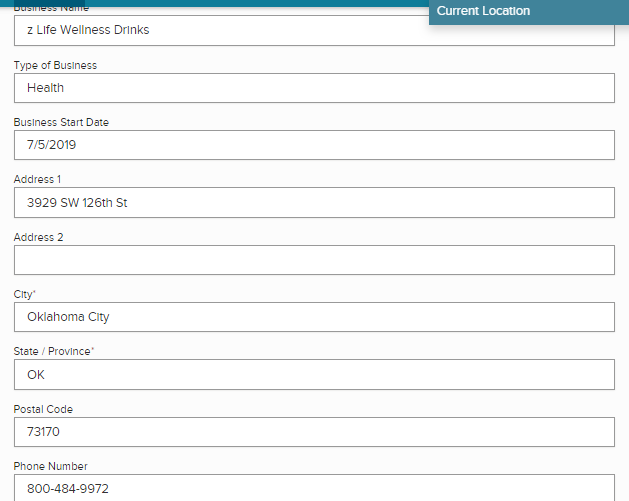Viewport: 629px width, 501px height.
Task: Click the City field containing Oklahoma City
Action: click(x=314, y=317)
